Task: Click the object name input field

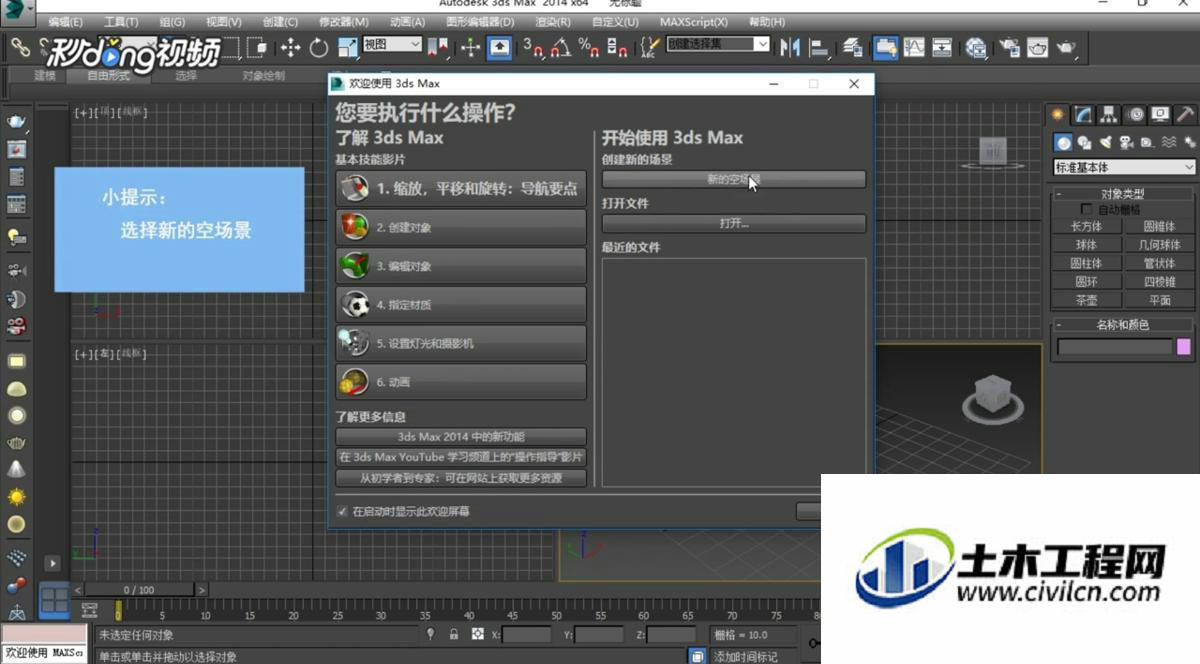Action: pos(1114,347)
